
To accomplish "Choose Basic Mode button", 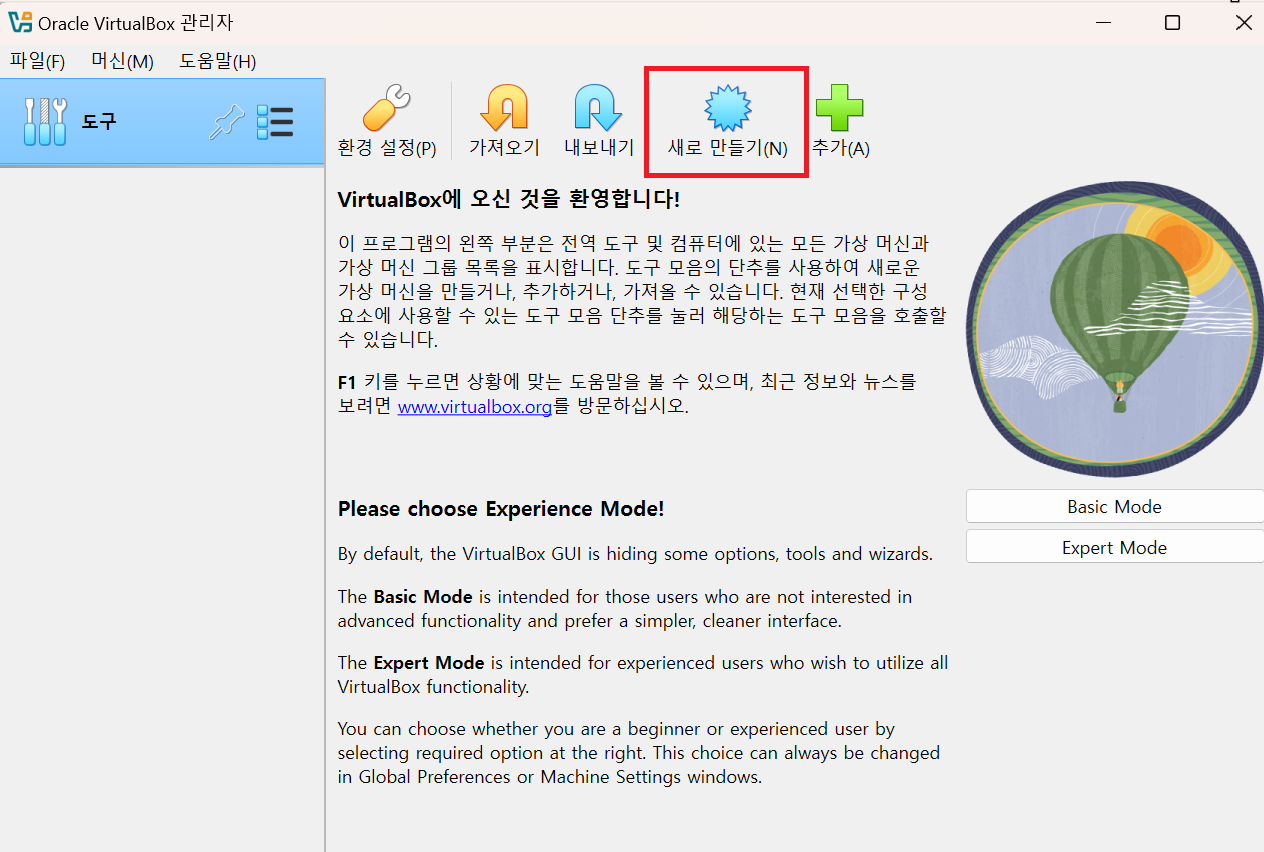I will coord(1115,507).
